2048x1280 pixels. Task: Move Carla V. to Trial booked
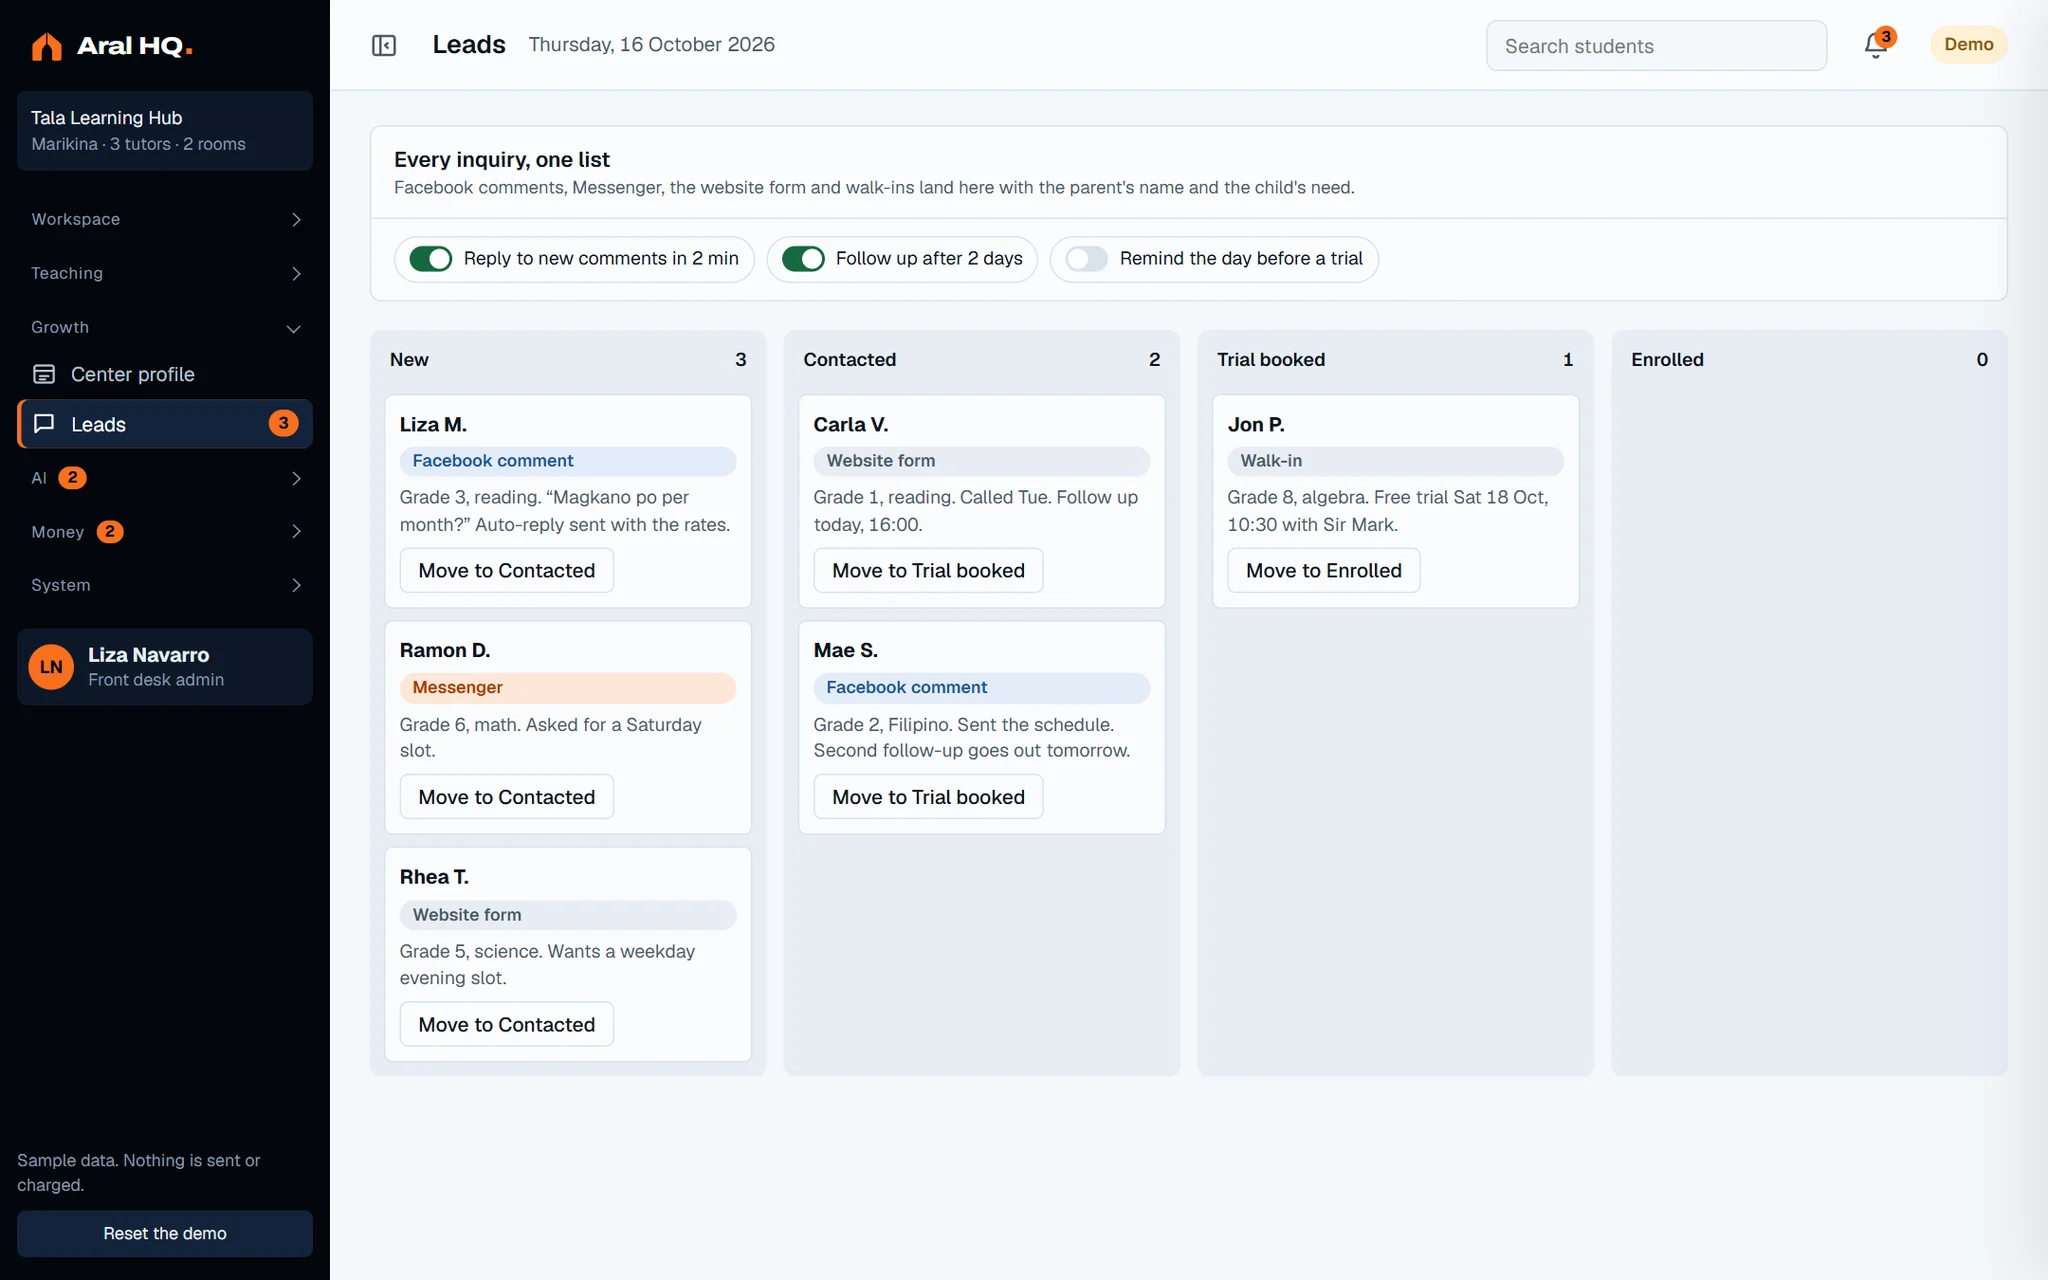point(928,570)
